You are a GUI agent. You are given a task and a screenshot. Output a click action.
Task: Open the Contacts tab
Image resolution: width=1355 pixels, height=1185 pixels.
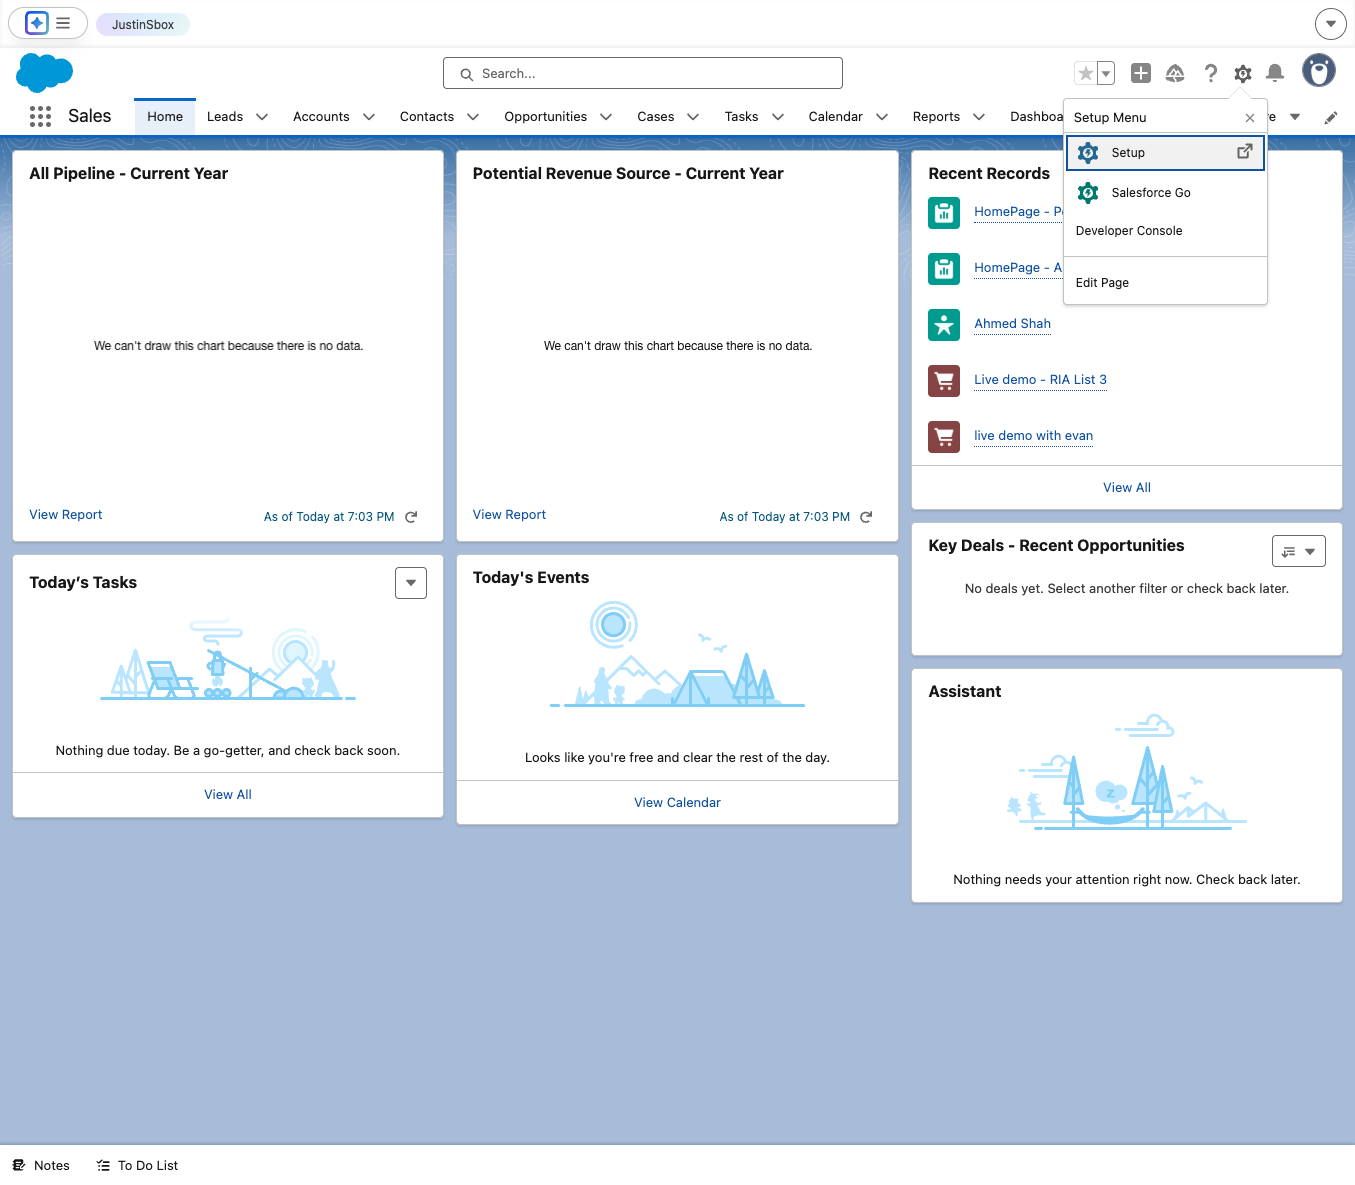pos(427,117)
